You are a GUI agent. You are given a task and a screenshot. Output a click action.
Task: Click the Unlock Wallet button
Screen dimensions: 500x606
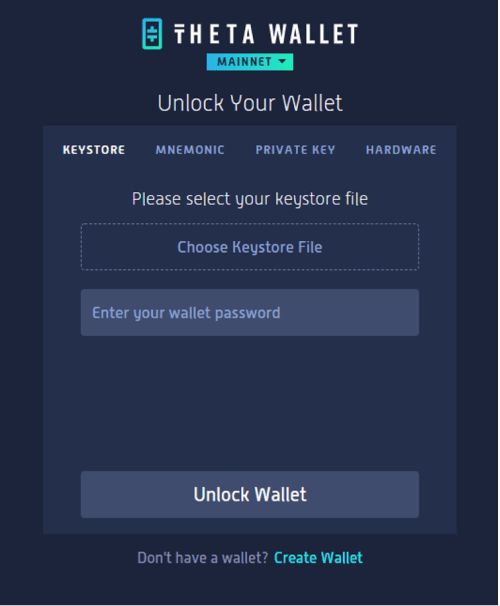tap(250, 495)
